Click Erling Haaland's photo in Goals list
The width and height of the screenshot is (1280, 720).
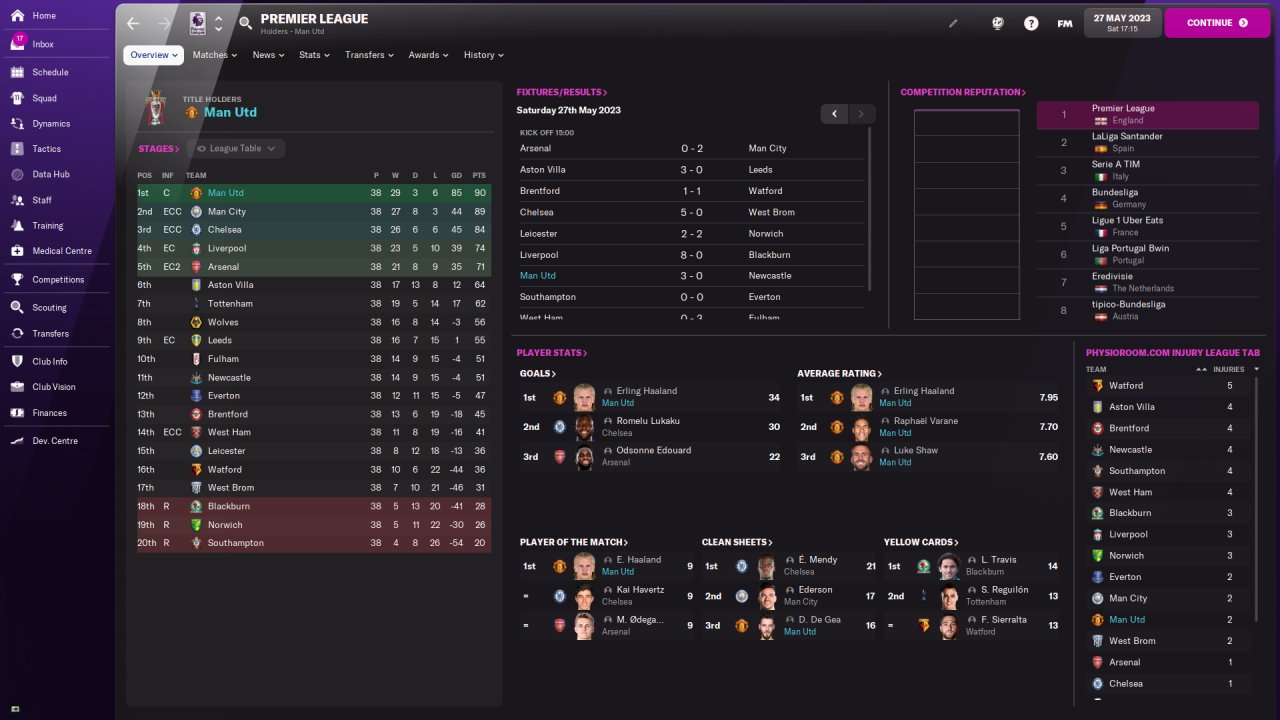[585, 397]
